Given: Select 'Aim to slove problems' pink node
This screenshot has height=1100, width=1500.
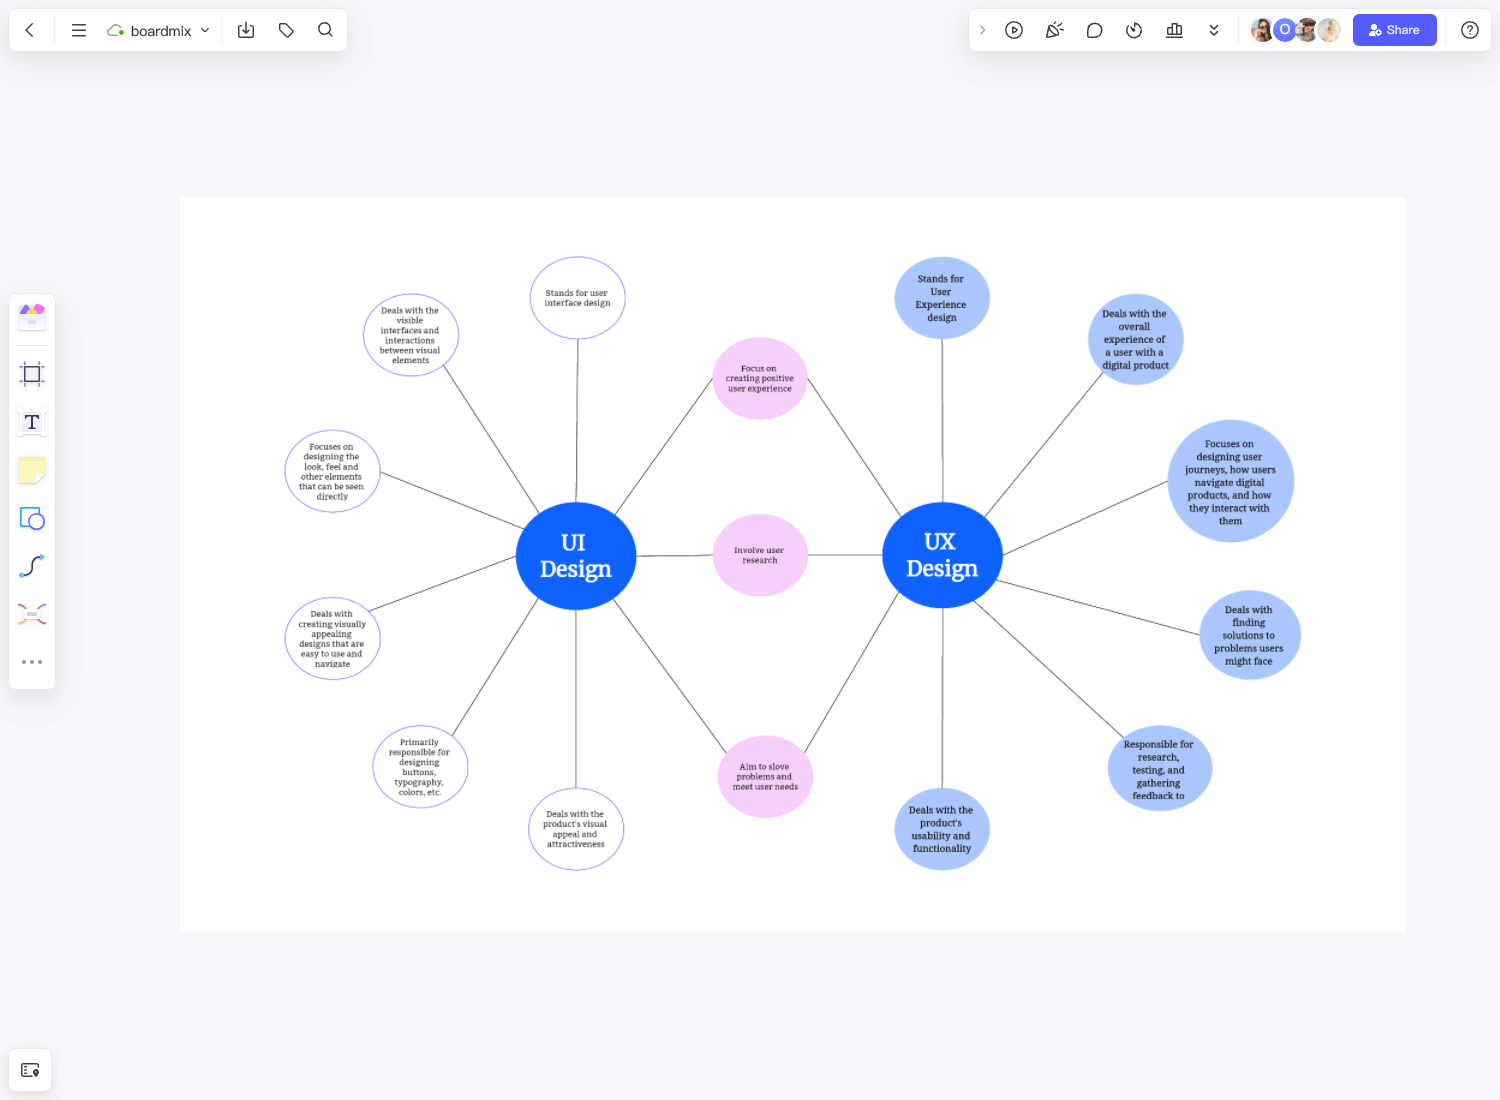Looking at the screenshot, I should tap(766, 777).
